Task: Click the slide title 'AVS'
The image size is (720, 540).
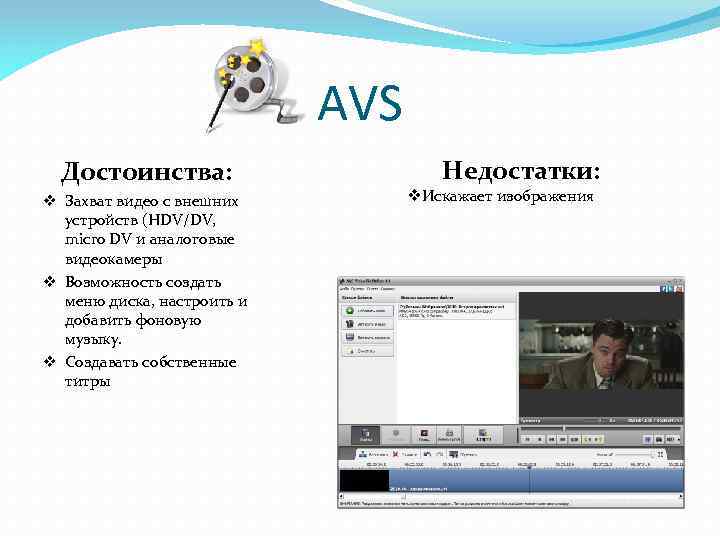Action: coord(360,103)
